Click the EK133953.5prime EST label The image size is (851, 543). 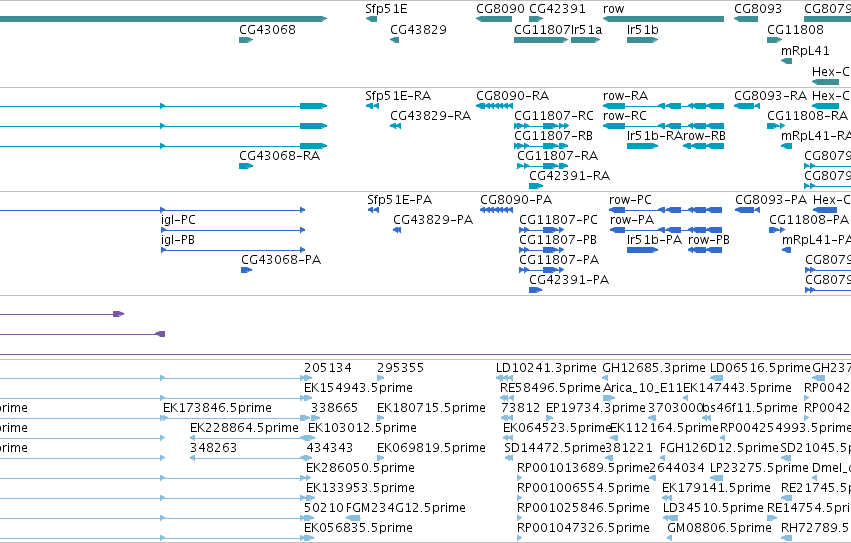coord(360,488)
